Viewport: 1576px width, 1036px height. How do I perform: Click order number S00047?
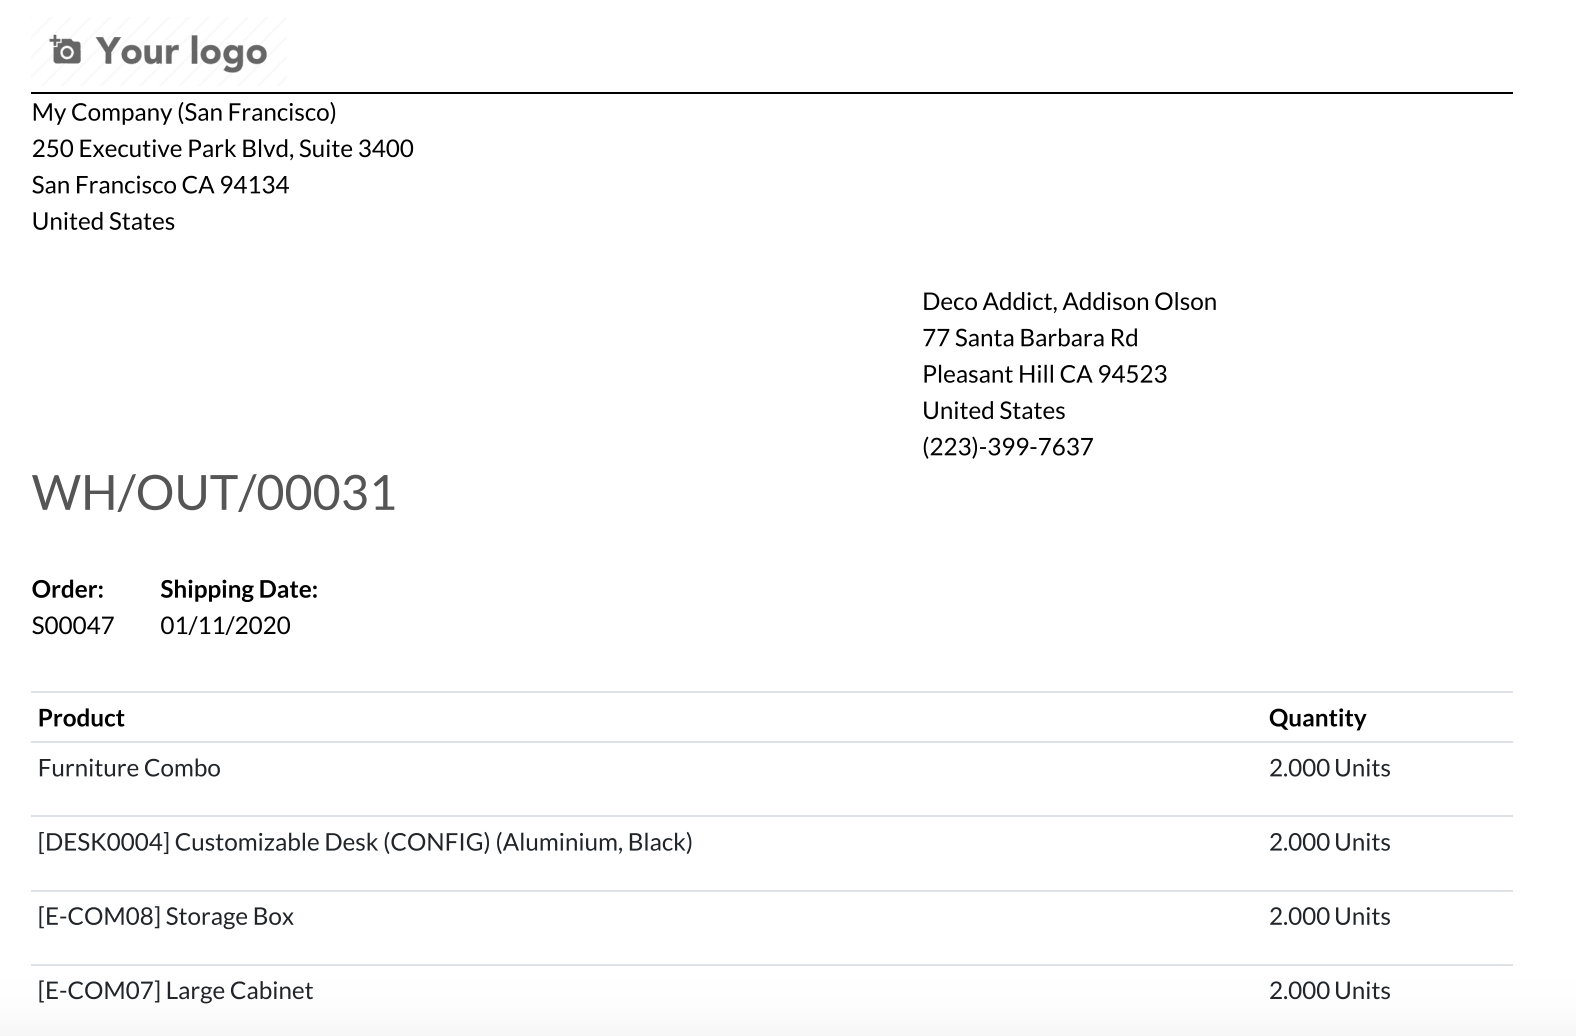[73, 626]
